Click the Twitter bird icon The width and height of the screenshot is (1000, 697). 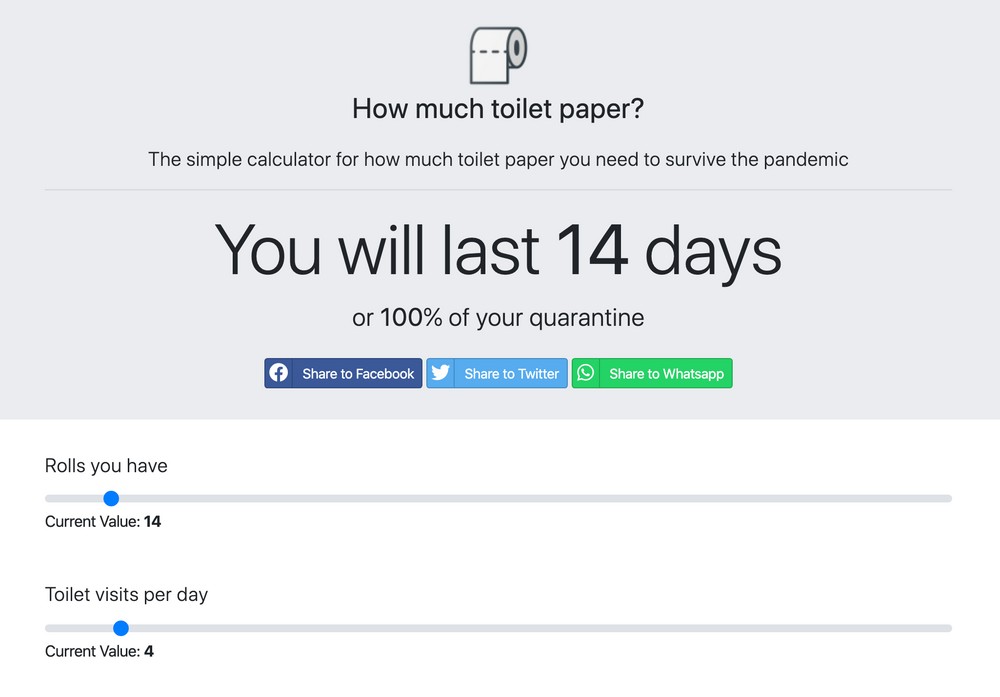(442, 373)
